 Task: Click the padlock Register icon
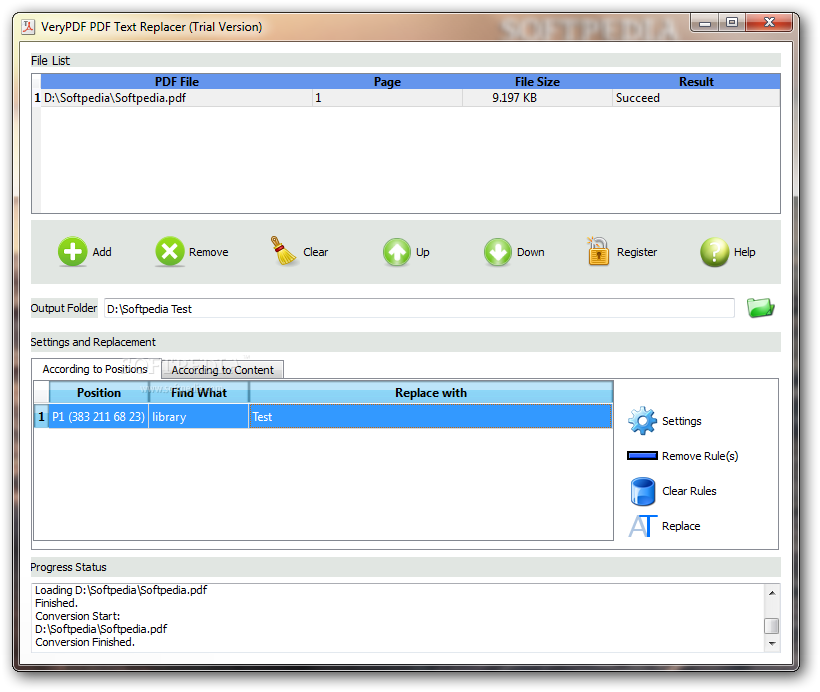coord(598,251)
